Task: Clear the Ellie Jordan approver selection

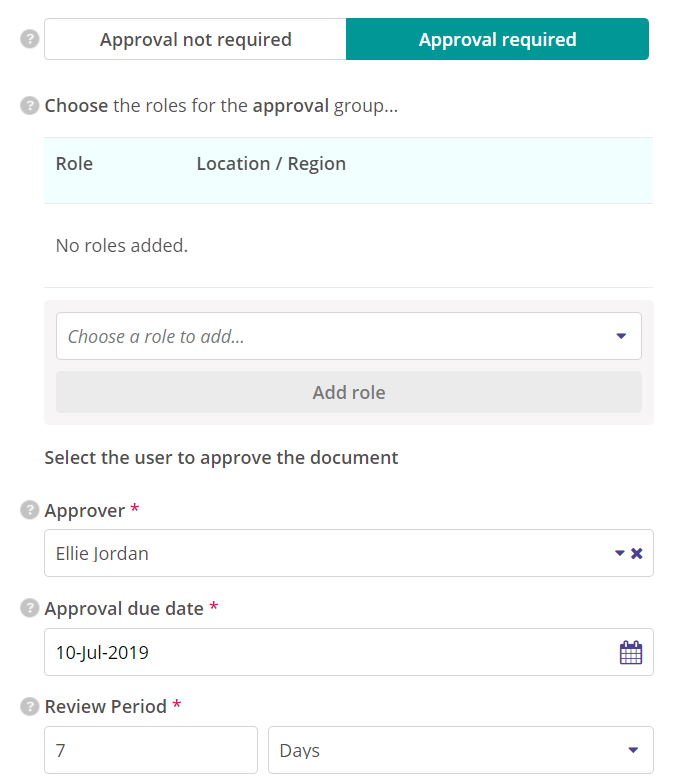Action: pyautogui.click(x=637, y=553)
